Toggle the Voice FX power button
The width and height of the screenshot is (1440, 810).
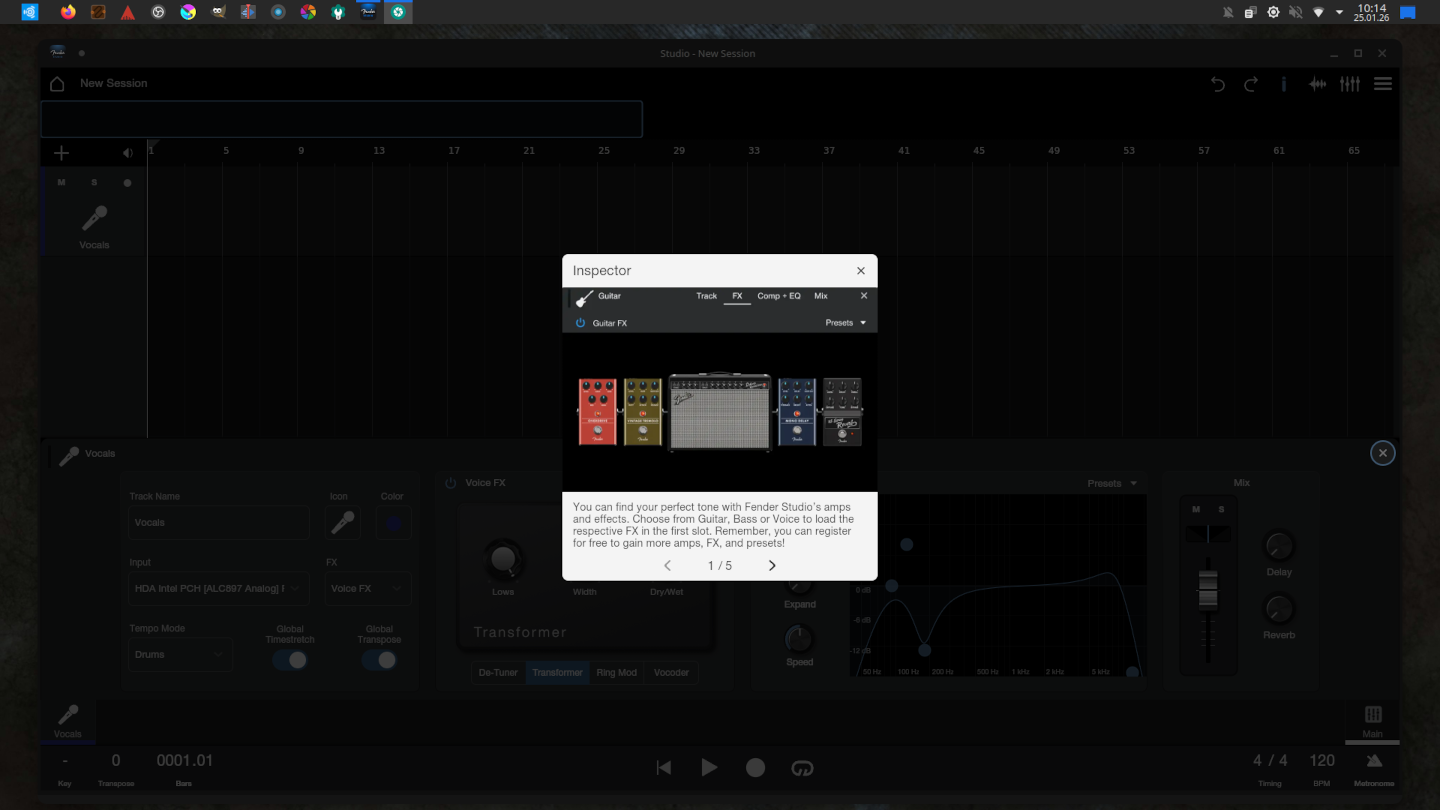click(450, 483)
